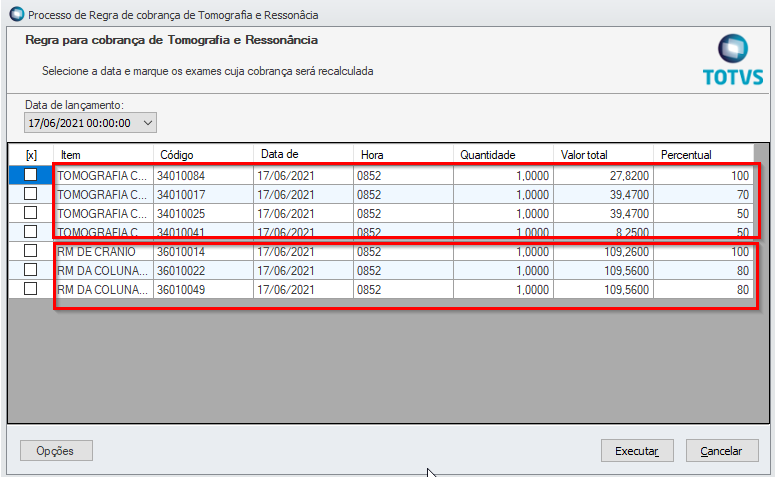Check the box for code 34010017 row

click(x=31, y=194)
